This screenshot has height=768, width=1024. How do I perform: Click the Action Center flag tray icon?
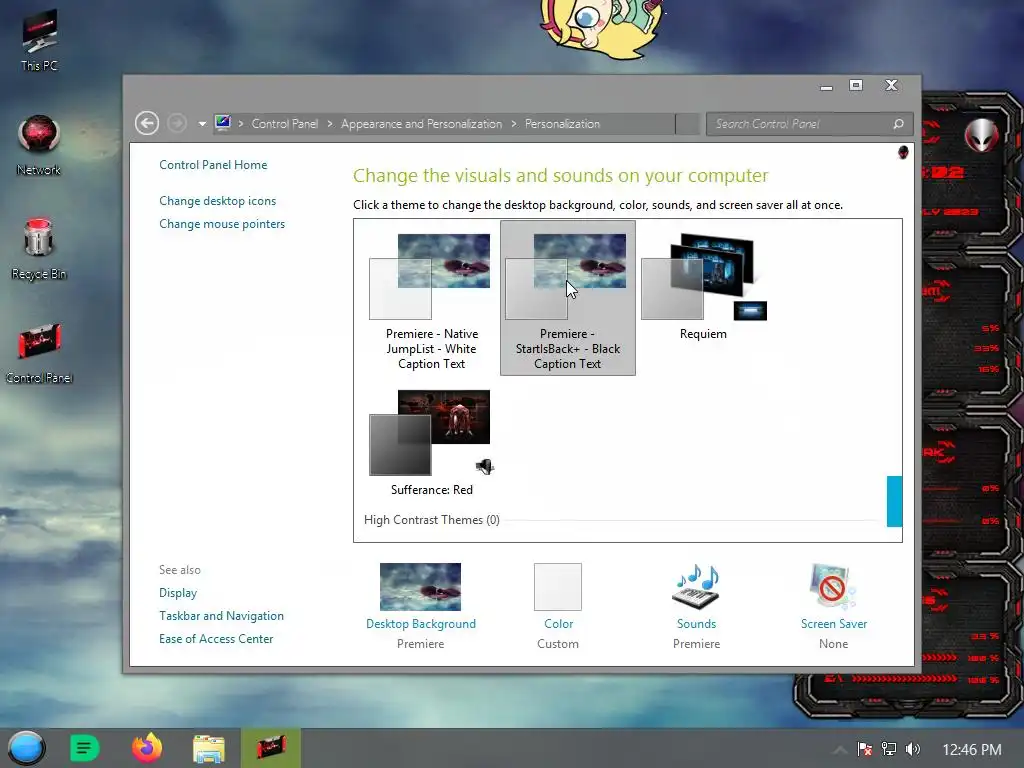pos(865,749)
